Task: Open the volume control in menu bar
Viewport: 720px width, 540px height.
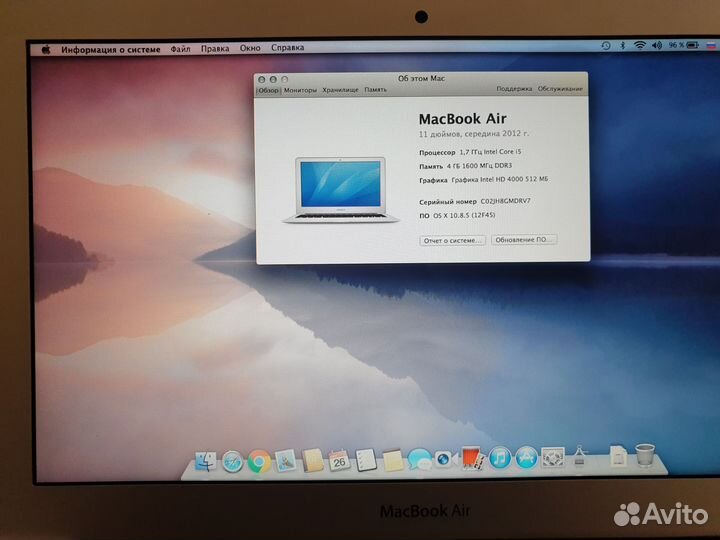Action: click(x=657, y=45)
